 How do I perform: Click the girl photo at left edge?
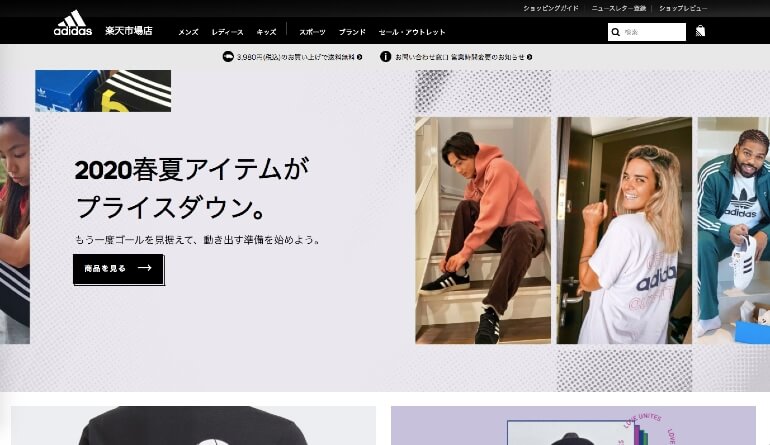15,230
